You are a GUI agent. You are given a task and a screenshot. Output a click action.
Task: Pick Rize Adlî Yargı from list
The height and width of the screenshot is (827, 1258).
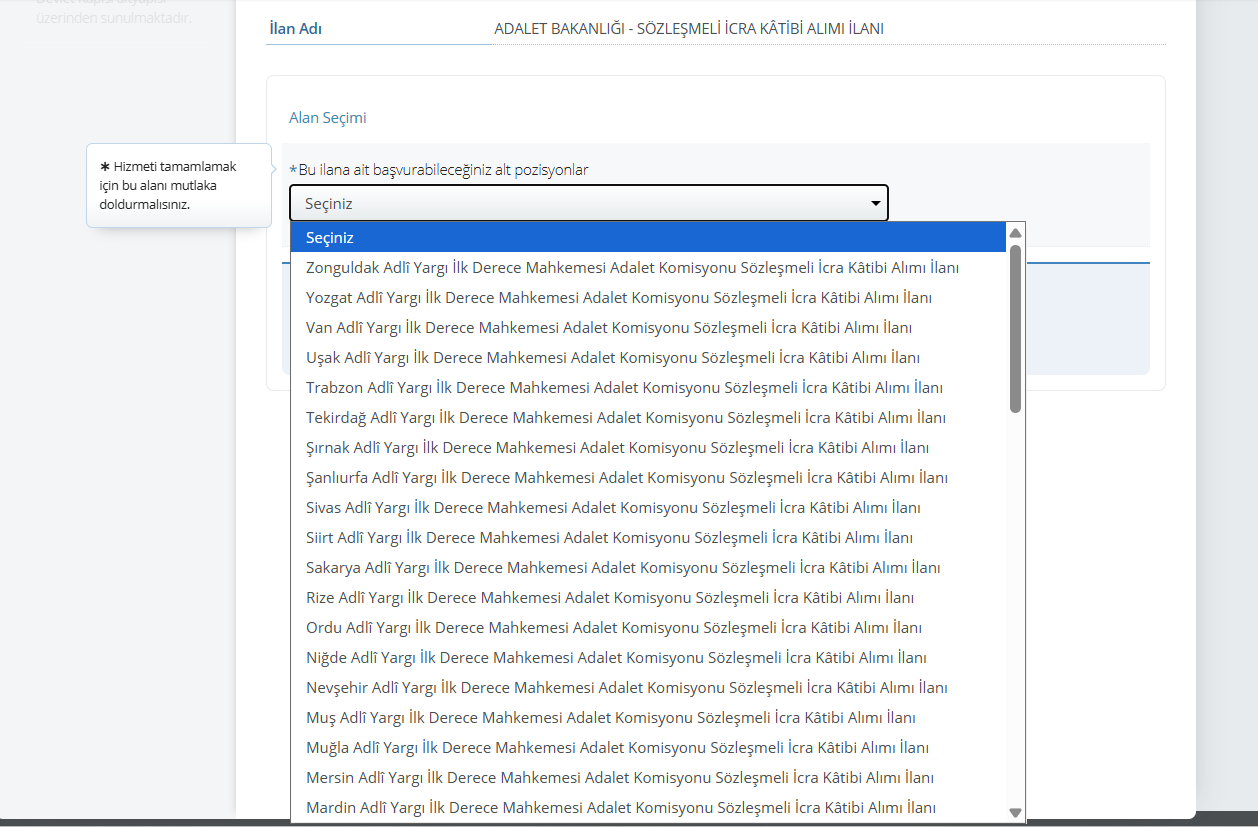tap(648, 598)
